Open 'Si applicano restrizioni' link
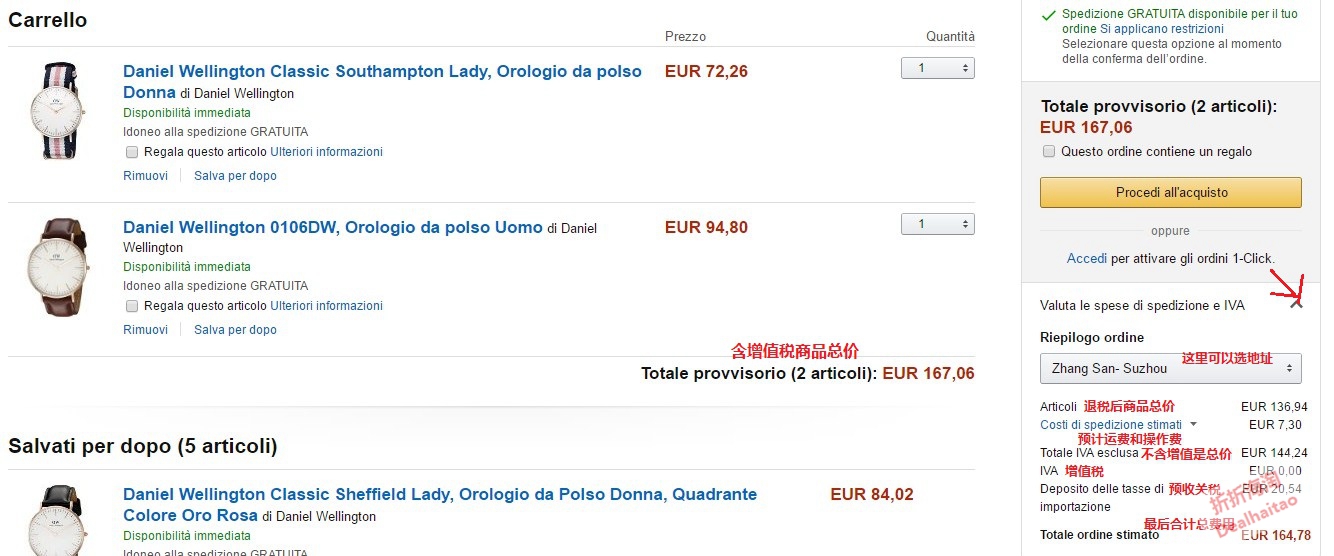Image resolution: width=1334 pixels, height=556 pixels. [1154, 29]
